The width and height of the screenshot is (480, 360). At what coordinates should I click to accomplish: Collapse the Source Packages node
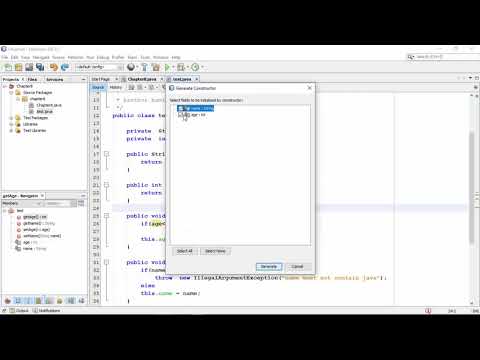pos(11,92)
